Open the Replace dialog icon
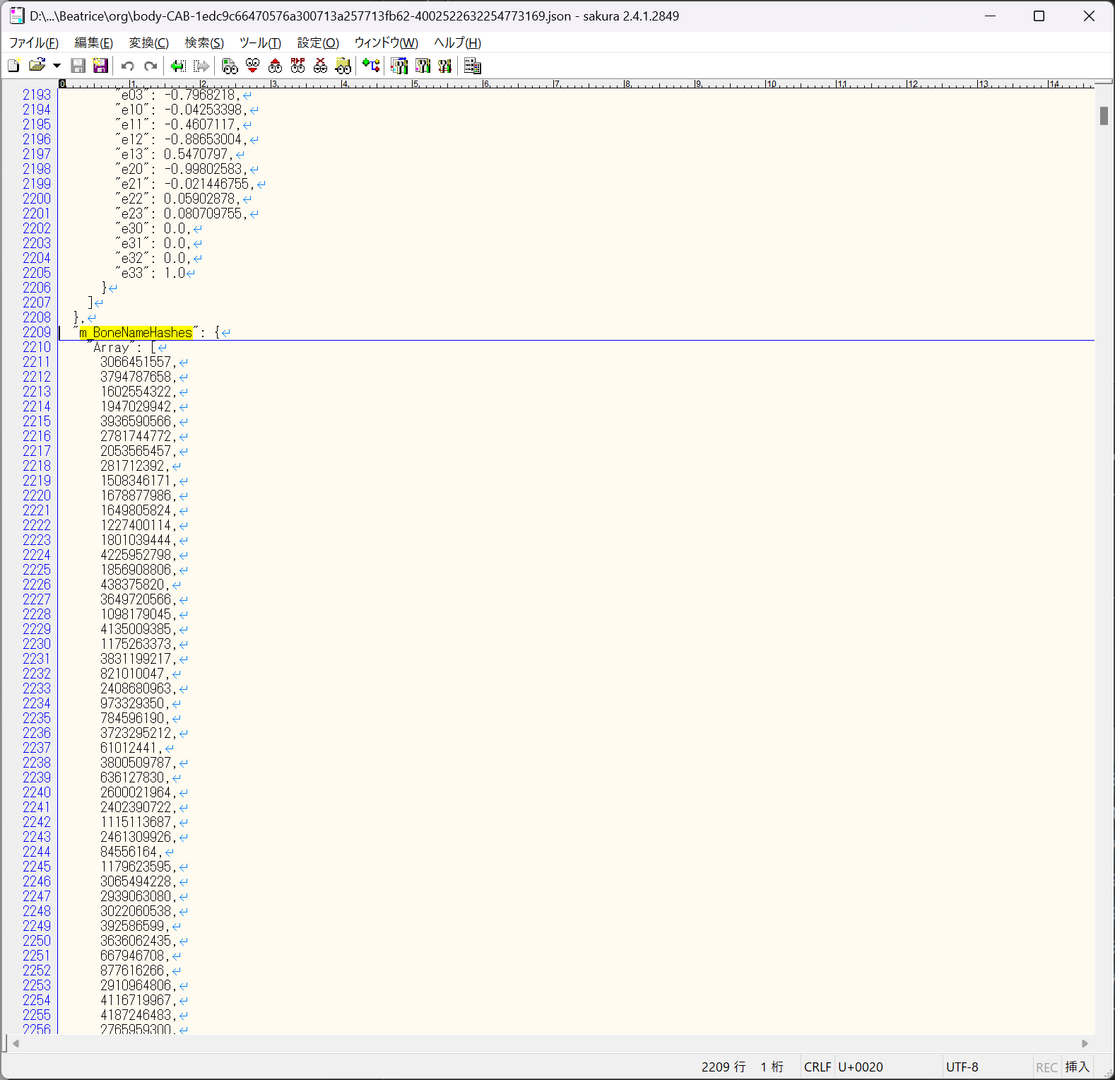 click(x=298, y=66)
